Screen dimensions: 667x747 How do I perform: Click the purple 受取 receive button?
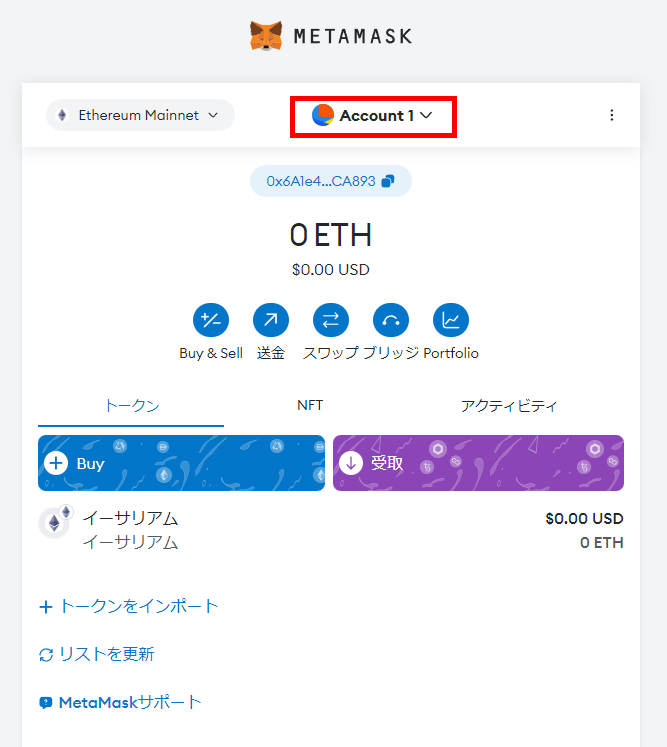478,463
